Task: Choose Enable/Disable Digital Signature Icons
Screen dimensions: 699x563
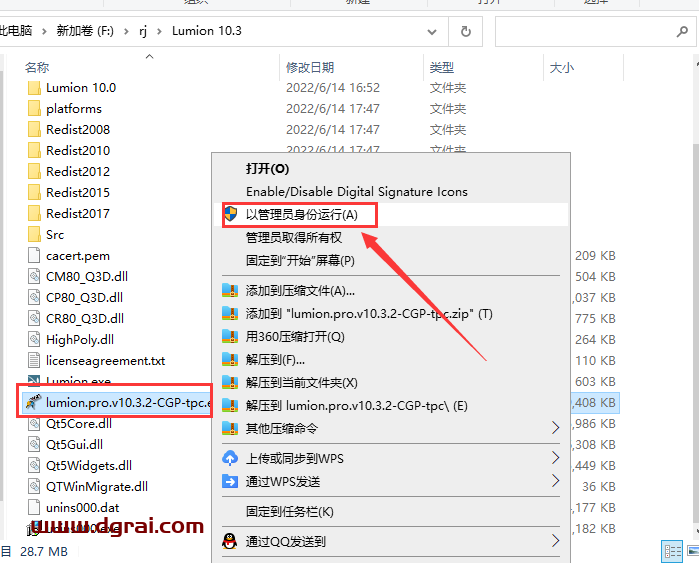Action: [x=357, y=192]
